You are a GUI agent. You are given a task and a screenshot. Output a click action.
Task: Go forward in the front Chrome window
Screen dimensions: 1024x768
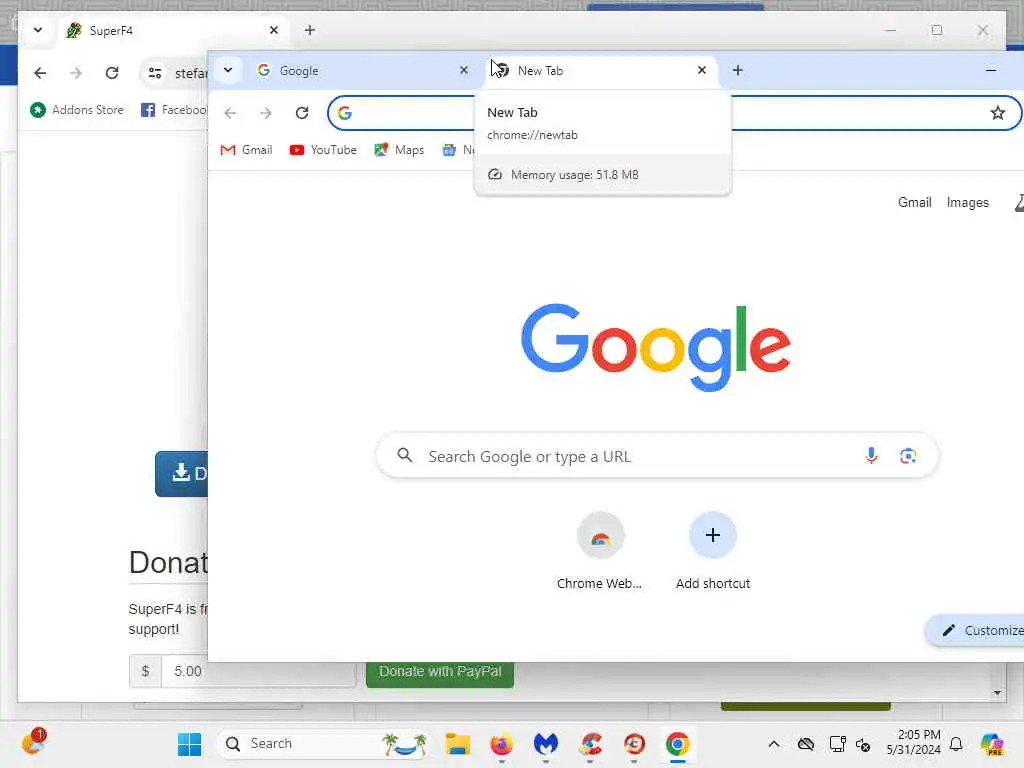(265, 113)
